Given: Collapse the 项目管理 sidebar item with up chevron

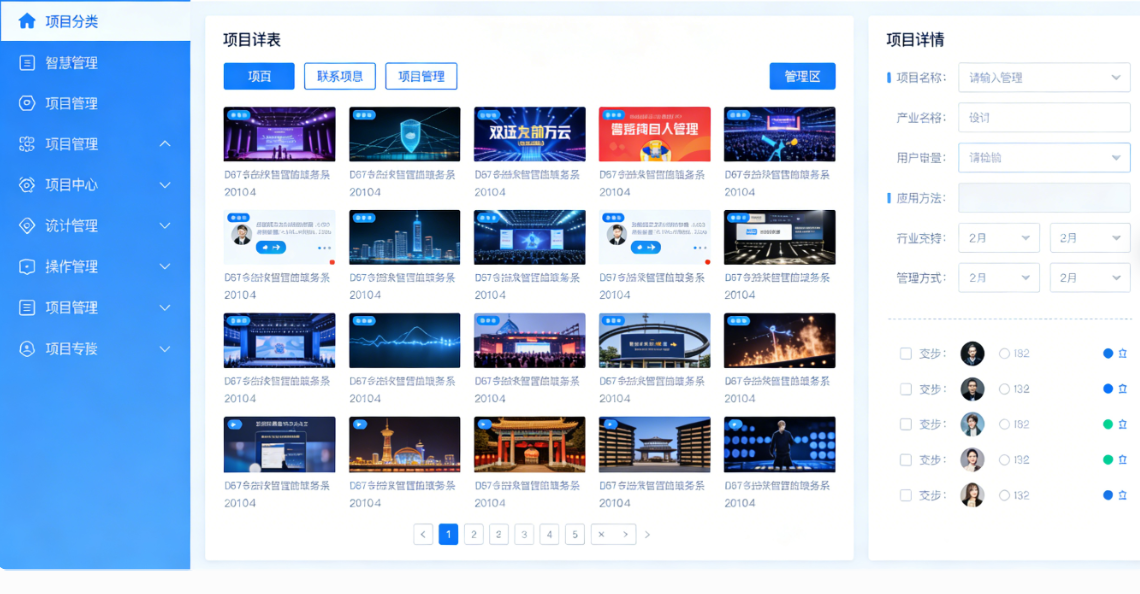Looking at the screenshot, I should click(165, 144).
